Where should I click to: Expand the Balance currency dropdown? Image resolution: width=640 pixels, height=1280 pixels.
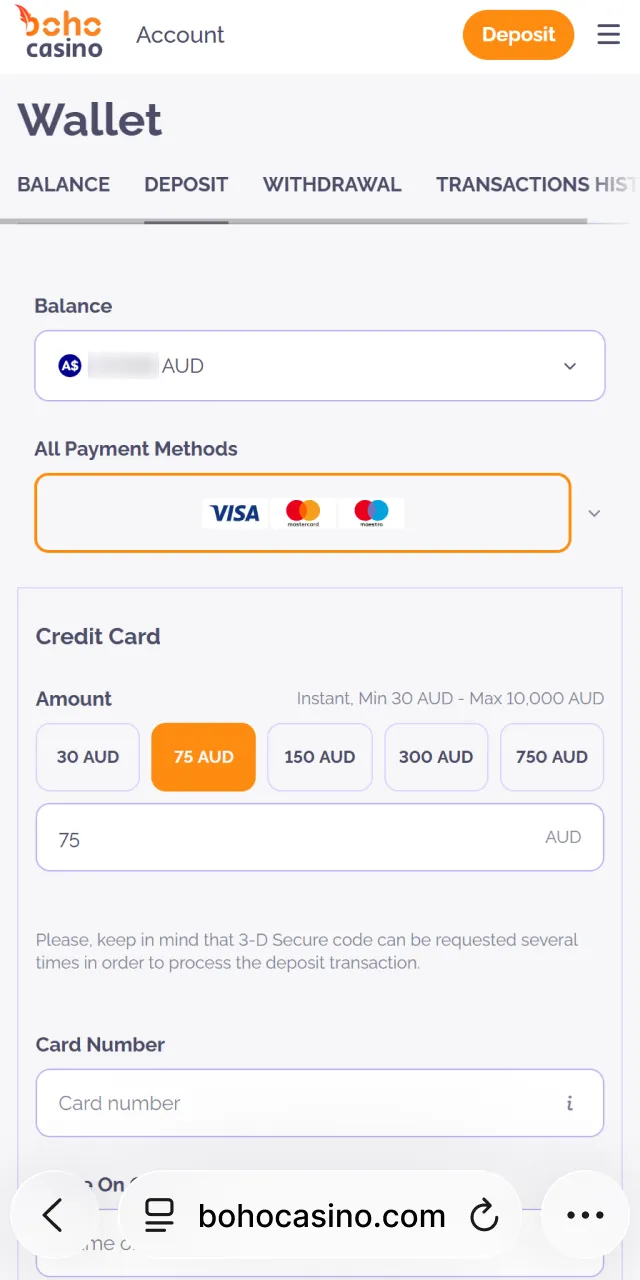click(570, 366)
